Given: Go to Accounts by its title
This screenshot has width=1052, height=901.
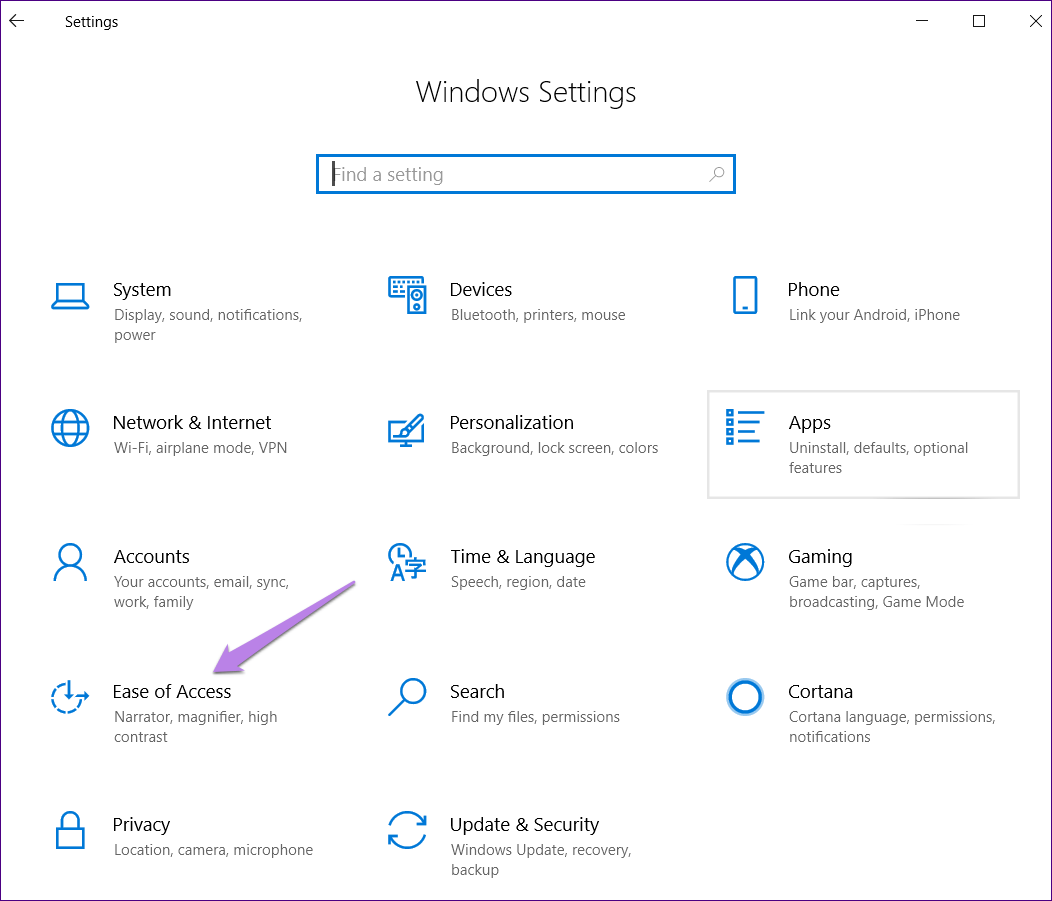Looking at the screenshot, I should [x=152, y=556].
